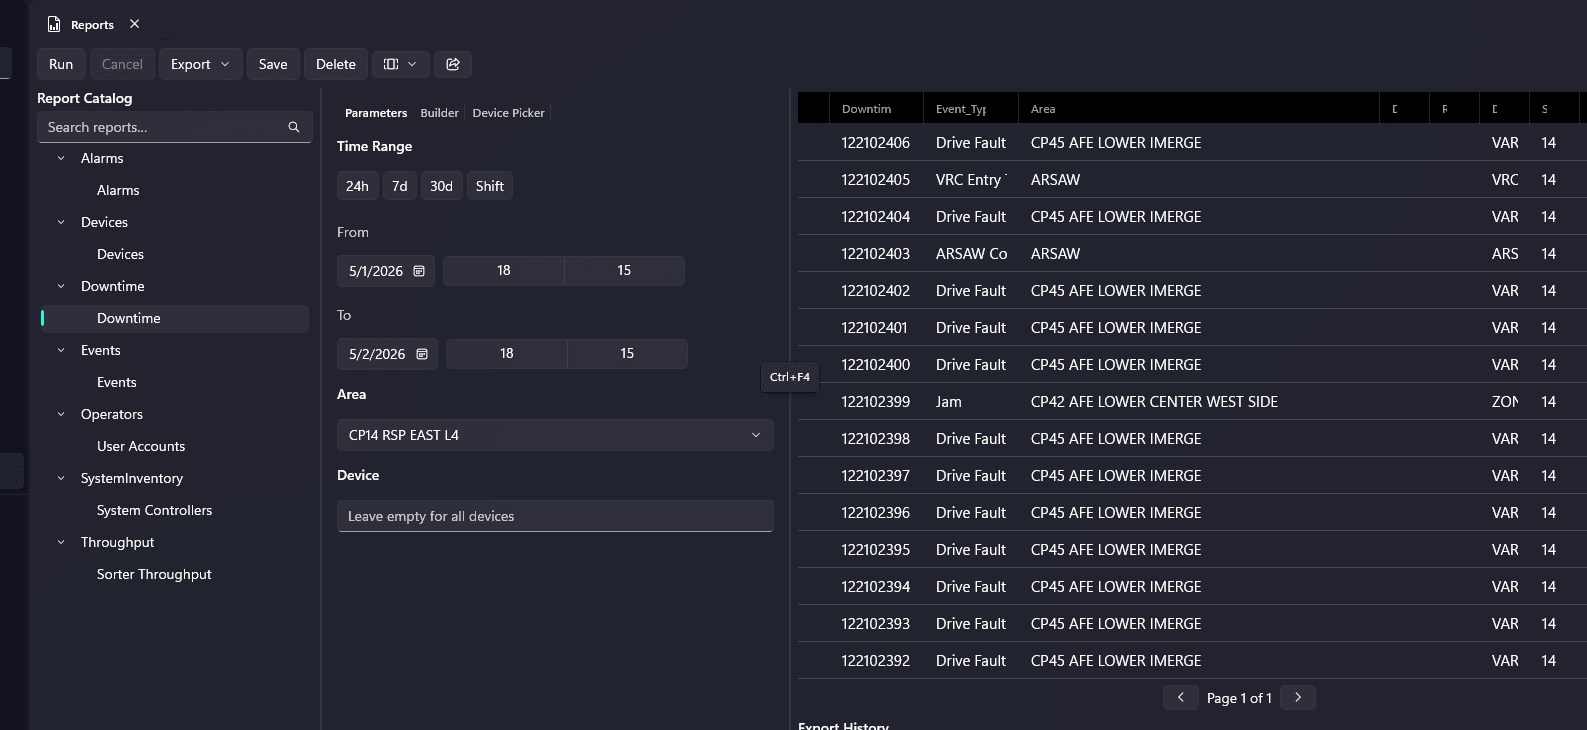Click the From minute field showing 15
1587x730 pixels.
624,271
